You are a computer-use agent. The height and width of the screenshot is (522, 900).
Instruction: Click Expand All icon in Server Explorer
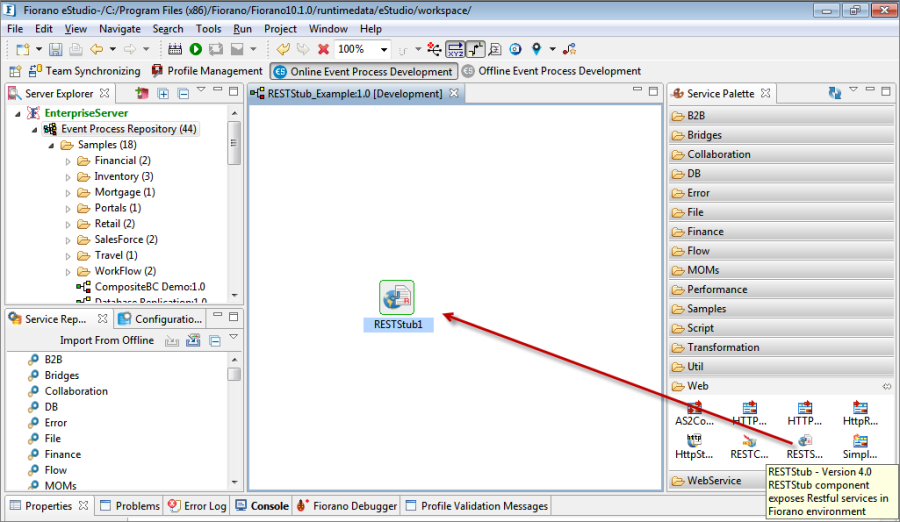pos(164,93)
